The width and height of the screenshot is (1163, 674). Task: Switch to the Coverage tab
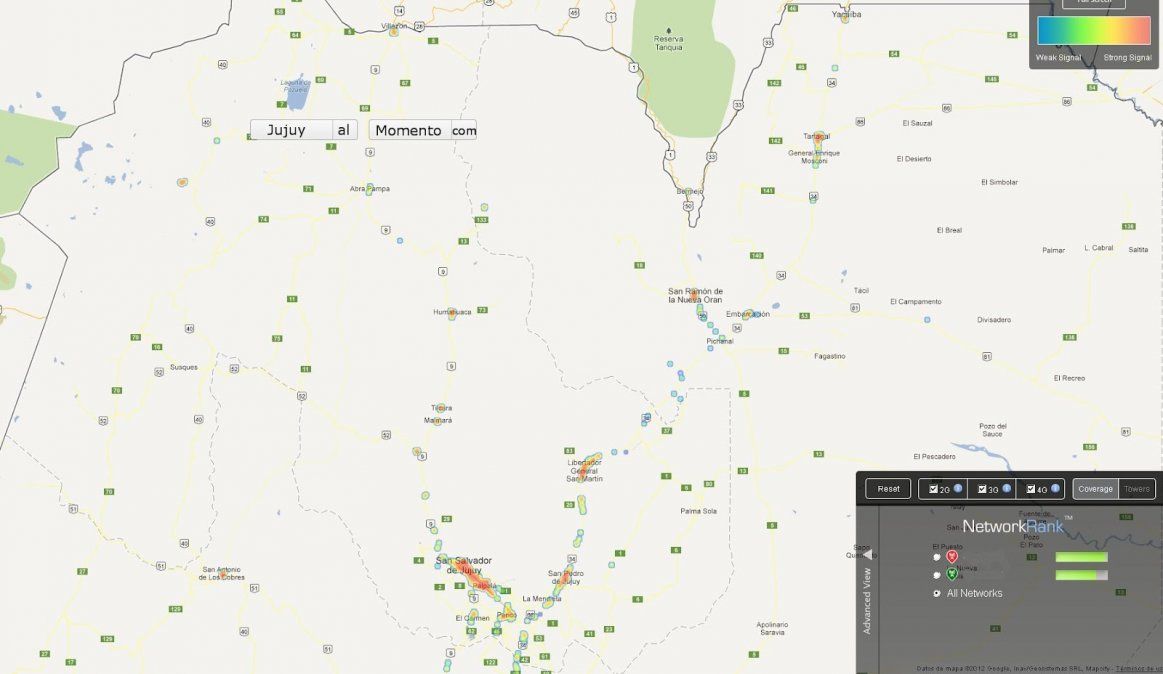pyautogui.click(x=1095, y=489)
